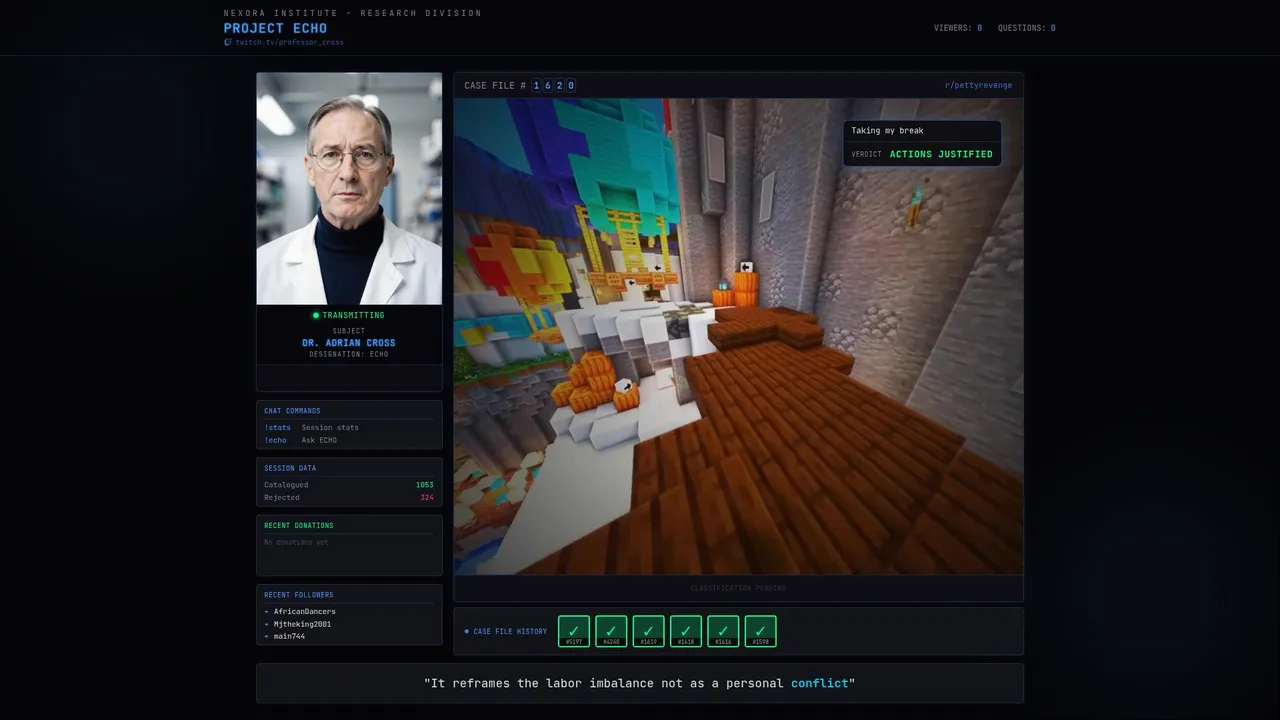The width and height of the screenshot is (1280, 720).
Task: Click the 'Designation: ECHO' label
Action: click(349, 354)
